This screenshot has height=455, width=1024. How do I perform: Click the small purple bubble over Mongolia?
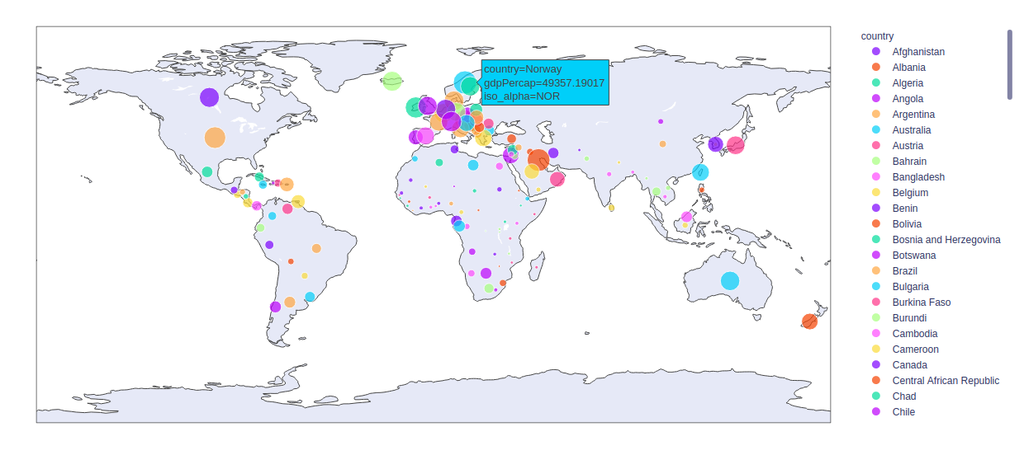coord(660,121)
